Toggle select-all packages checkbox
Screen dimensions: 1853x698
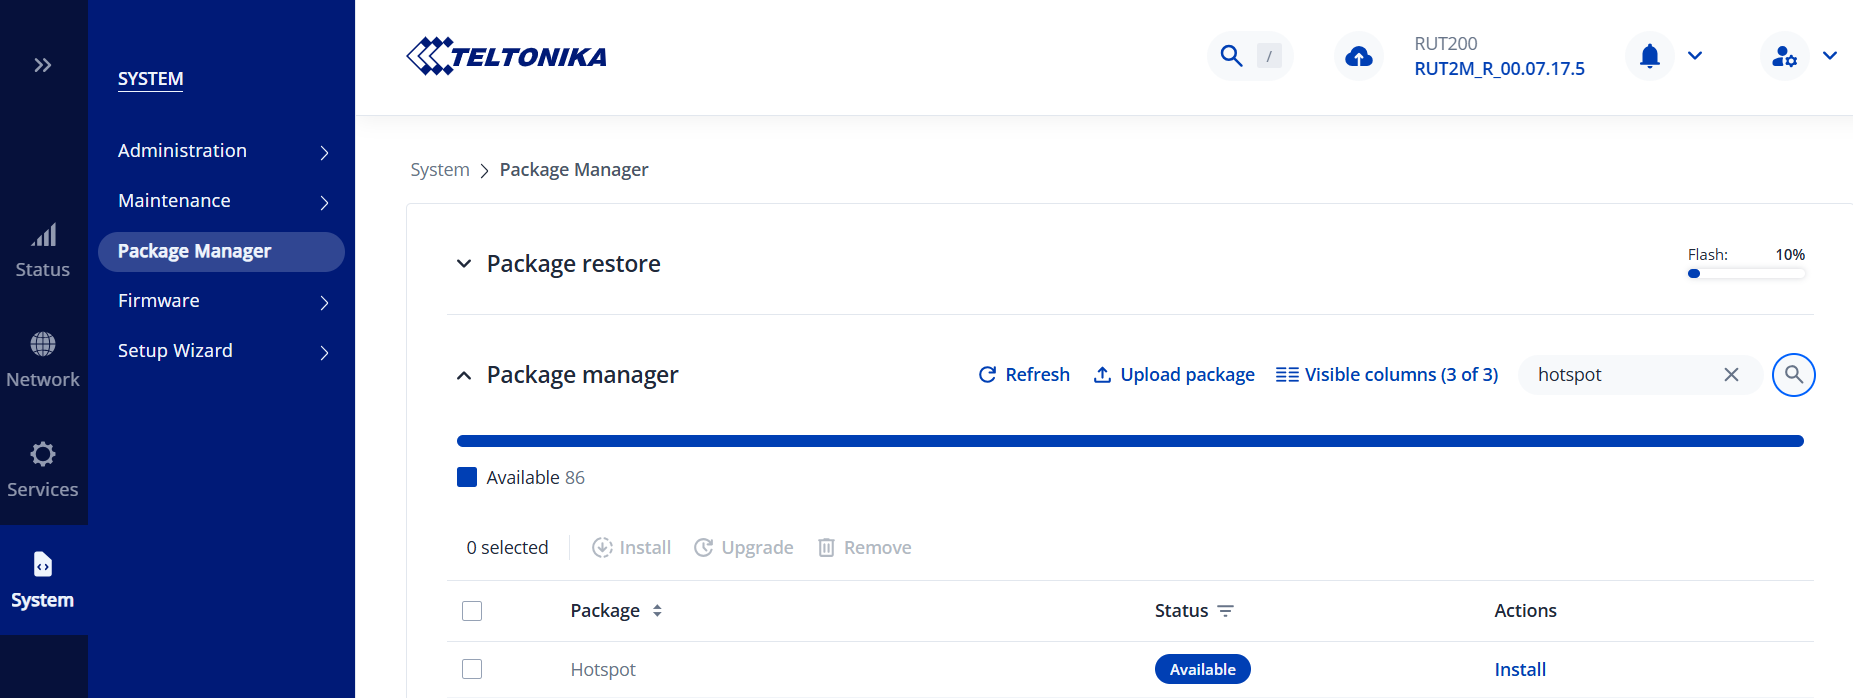472,611
